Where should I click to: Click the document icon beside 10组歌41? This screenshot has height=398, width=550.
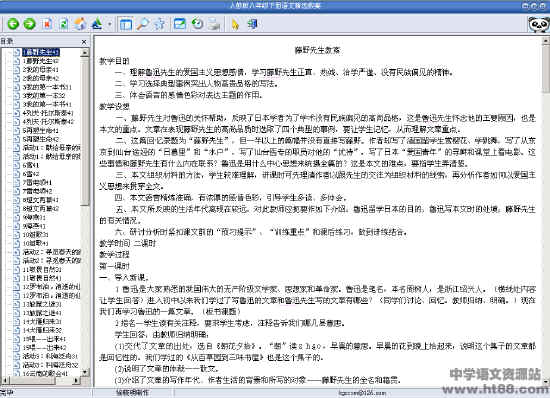tap(16, 243)
